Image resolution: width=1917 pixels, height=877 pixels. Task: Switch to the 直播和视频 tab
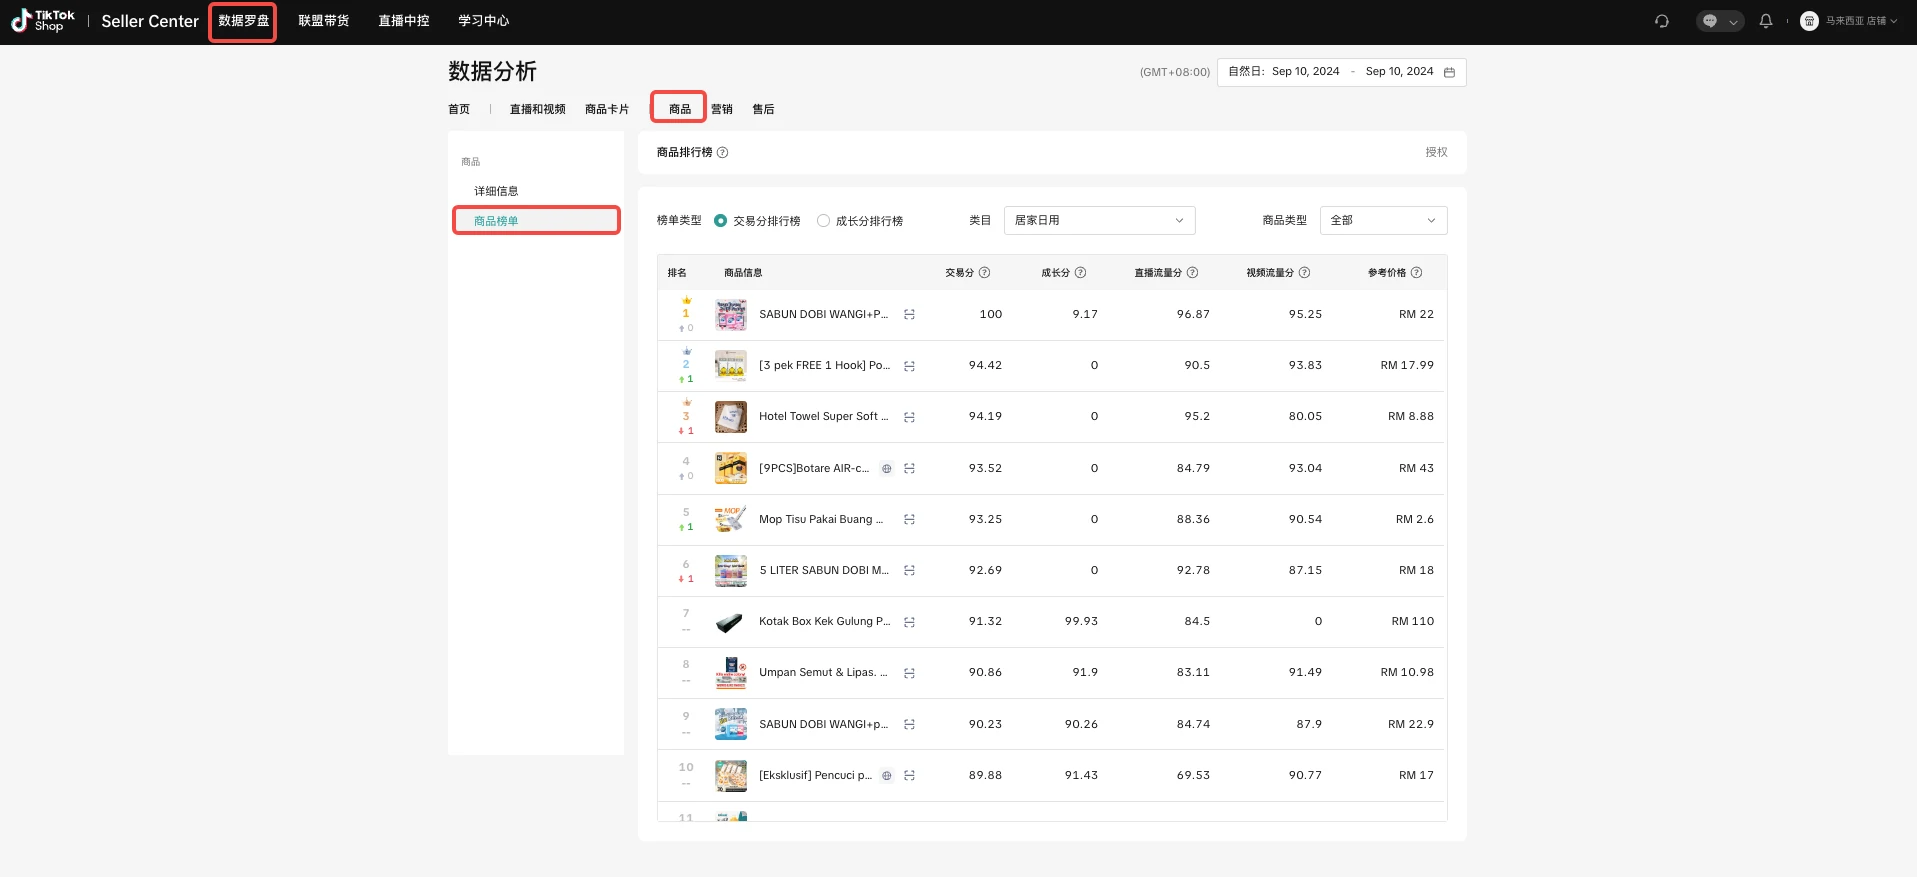pos(537,109)
